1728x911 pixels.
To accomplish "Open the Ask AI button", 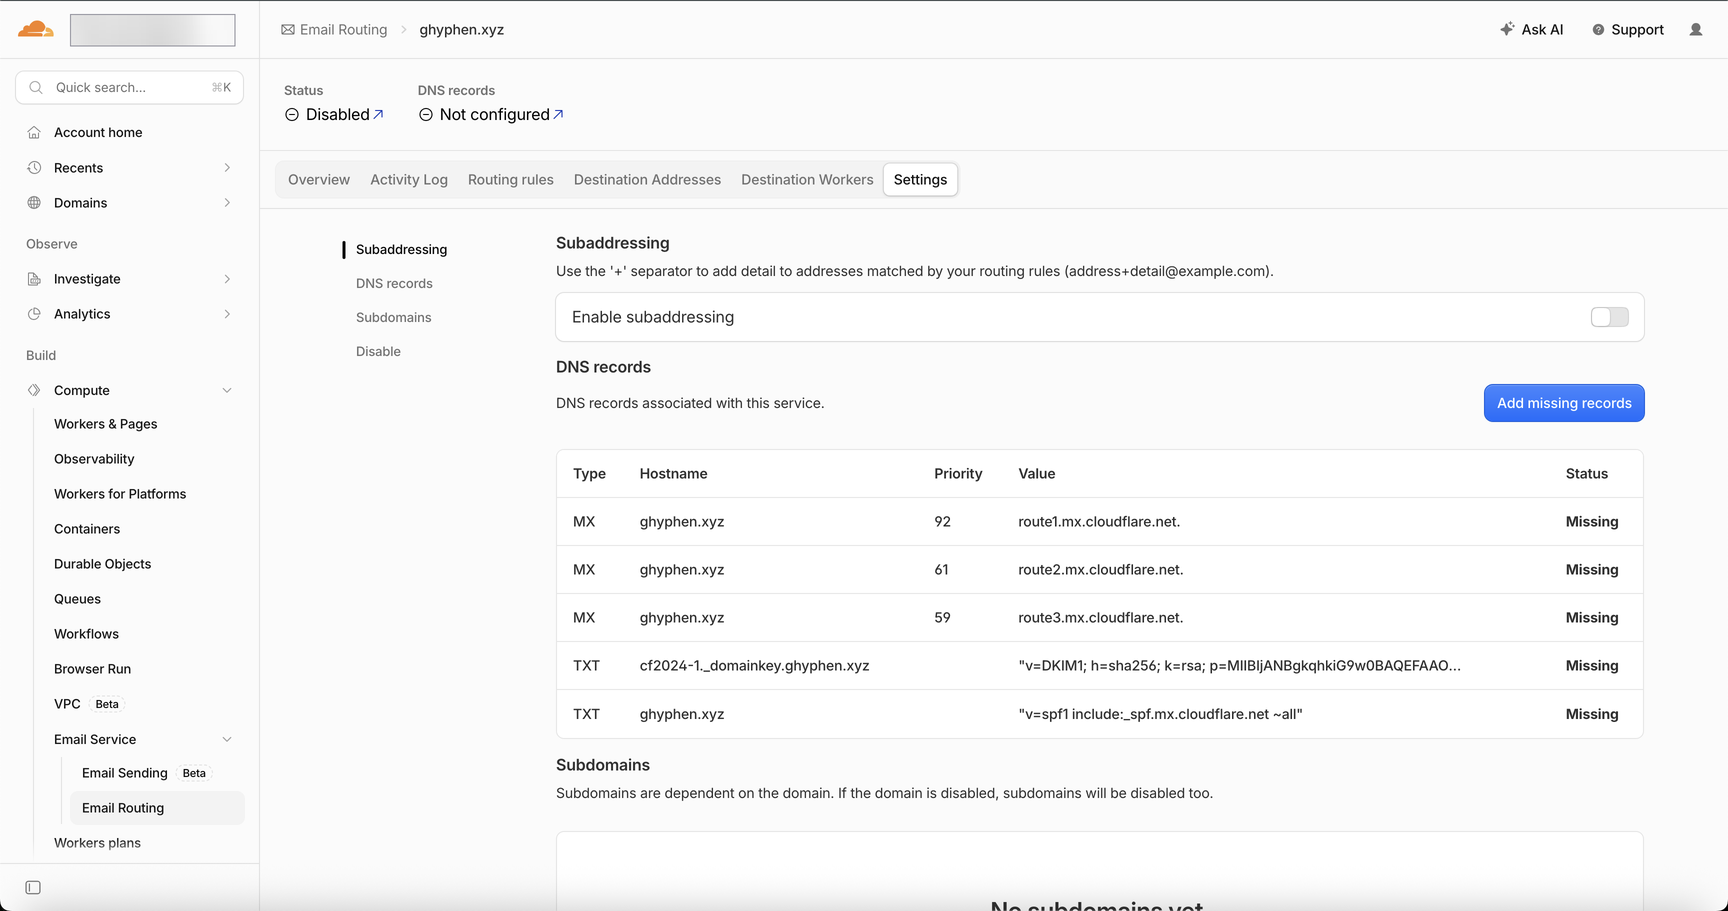I will [x=1531, y=30].
